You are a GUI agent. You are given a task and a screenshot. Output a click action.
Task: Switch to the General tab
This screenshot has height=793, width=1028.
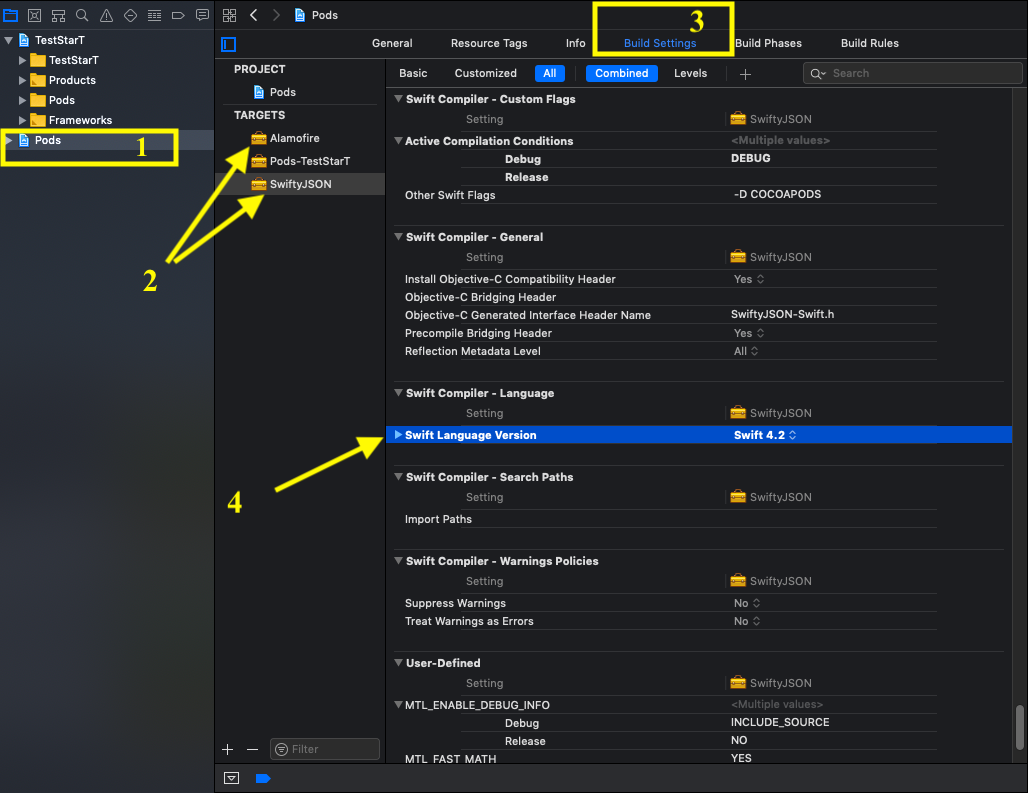tap(392, 43)
